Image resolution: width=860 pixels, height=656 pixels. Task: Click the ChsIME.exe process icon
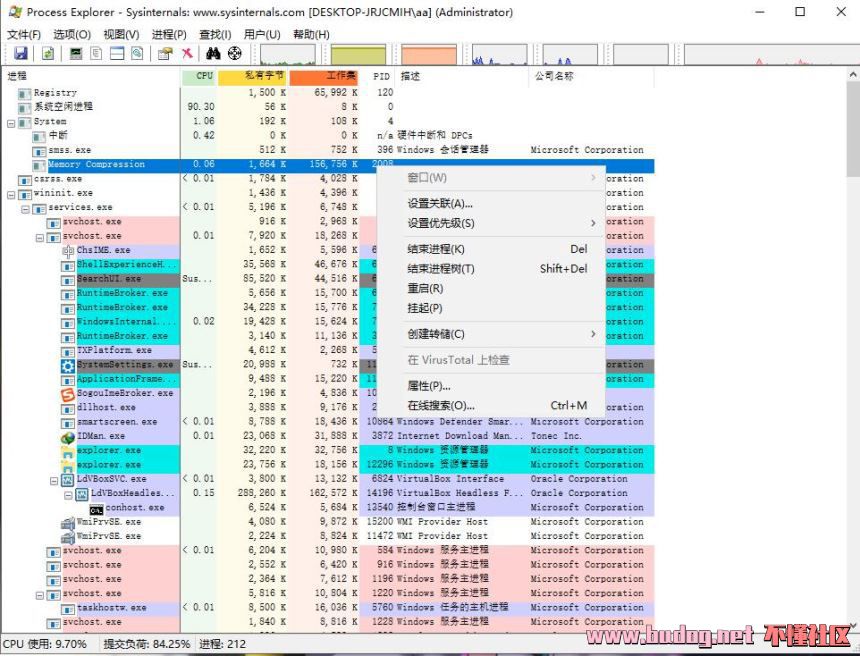click(x=67, y=251)
